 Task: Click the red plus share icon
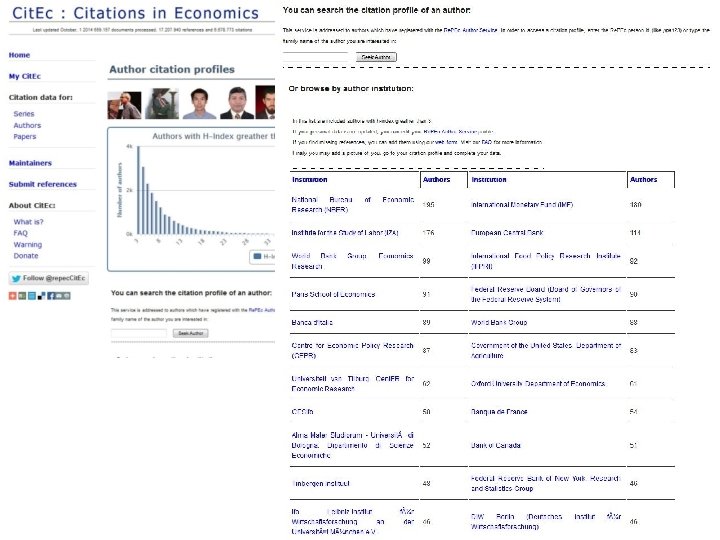coord(12,296)
